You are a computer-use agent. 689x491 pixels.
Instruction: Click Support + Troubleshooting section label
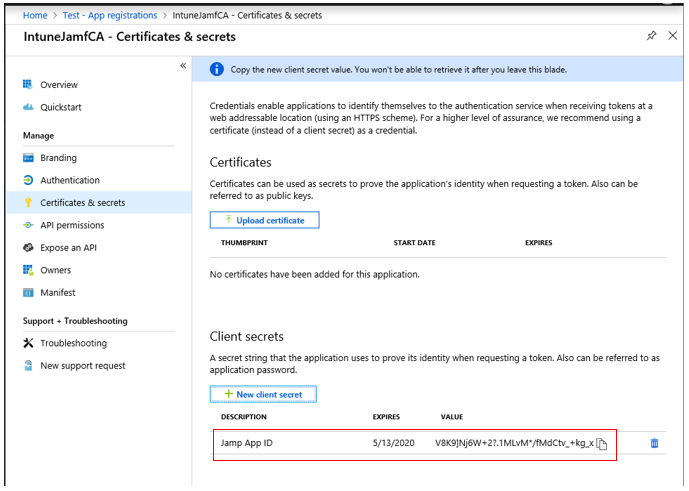75,321
